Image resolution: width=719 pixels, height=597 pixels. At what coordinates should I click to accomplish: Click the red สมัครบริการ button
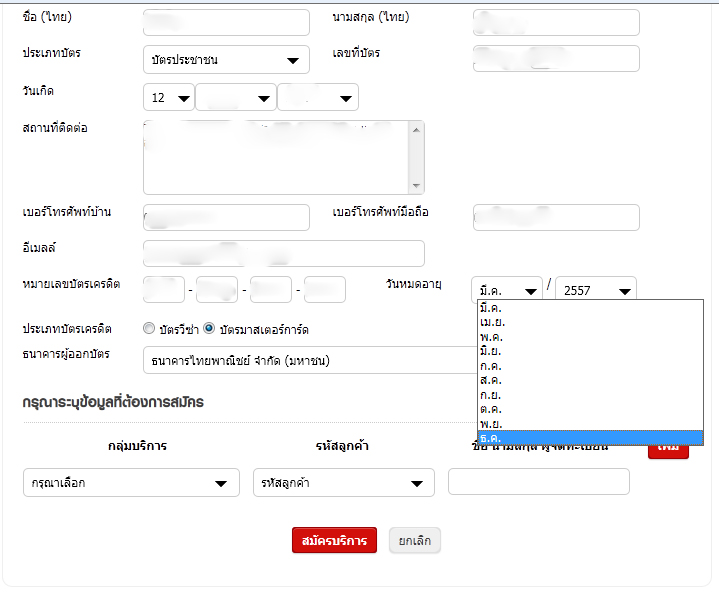click(334, 540)
